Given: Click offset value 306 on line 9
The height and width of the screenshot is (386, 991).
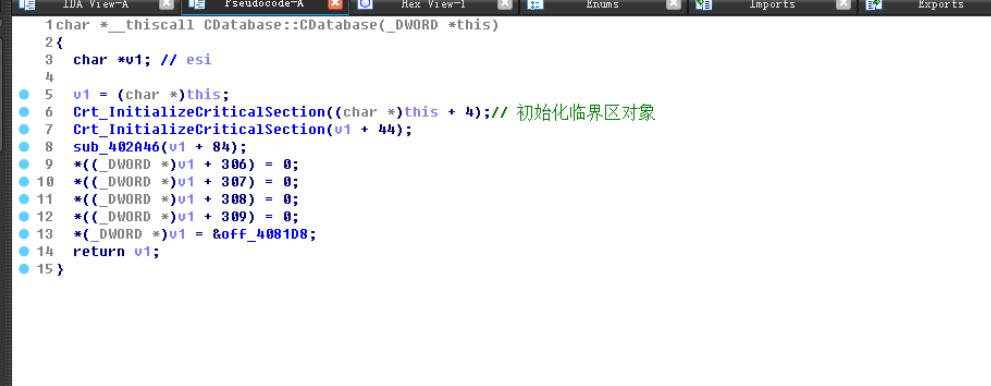Looking at the screenshot, I should [x=234, y=164].
